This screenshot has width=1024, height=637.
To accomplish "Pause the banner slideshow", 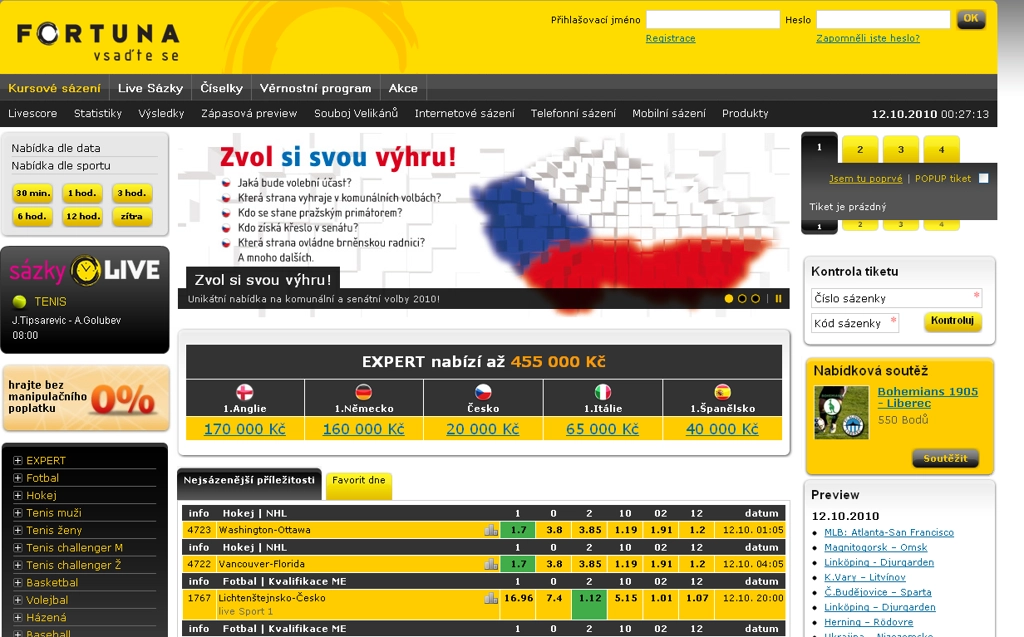I will tap(778, 299).
